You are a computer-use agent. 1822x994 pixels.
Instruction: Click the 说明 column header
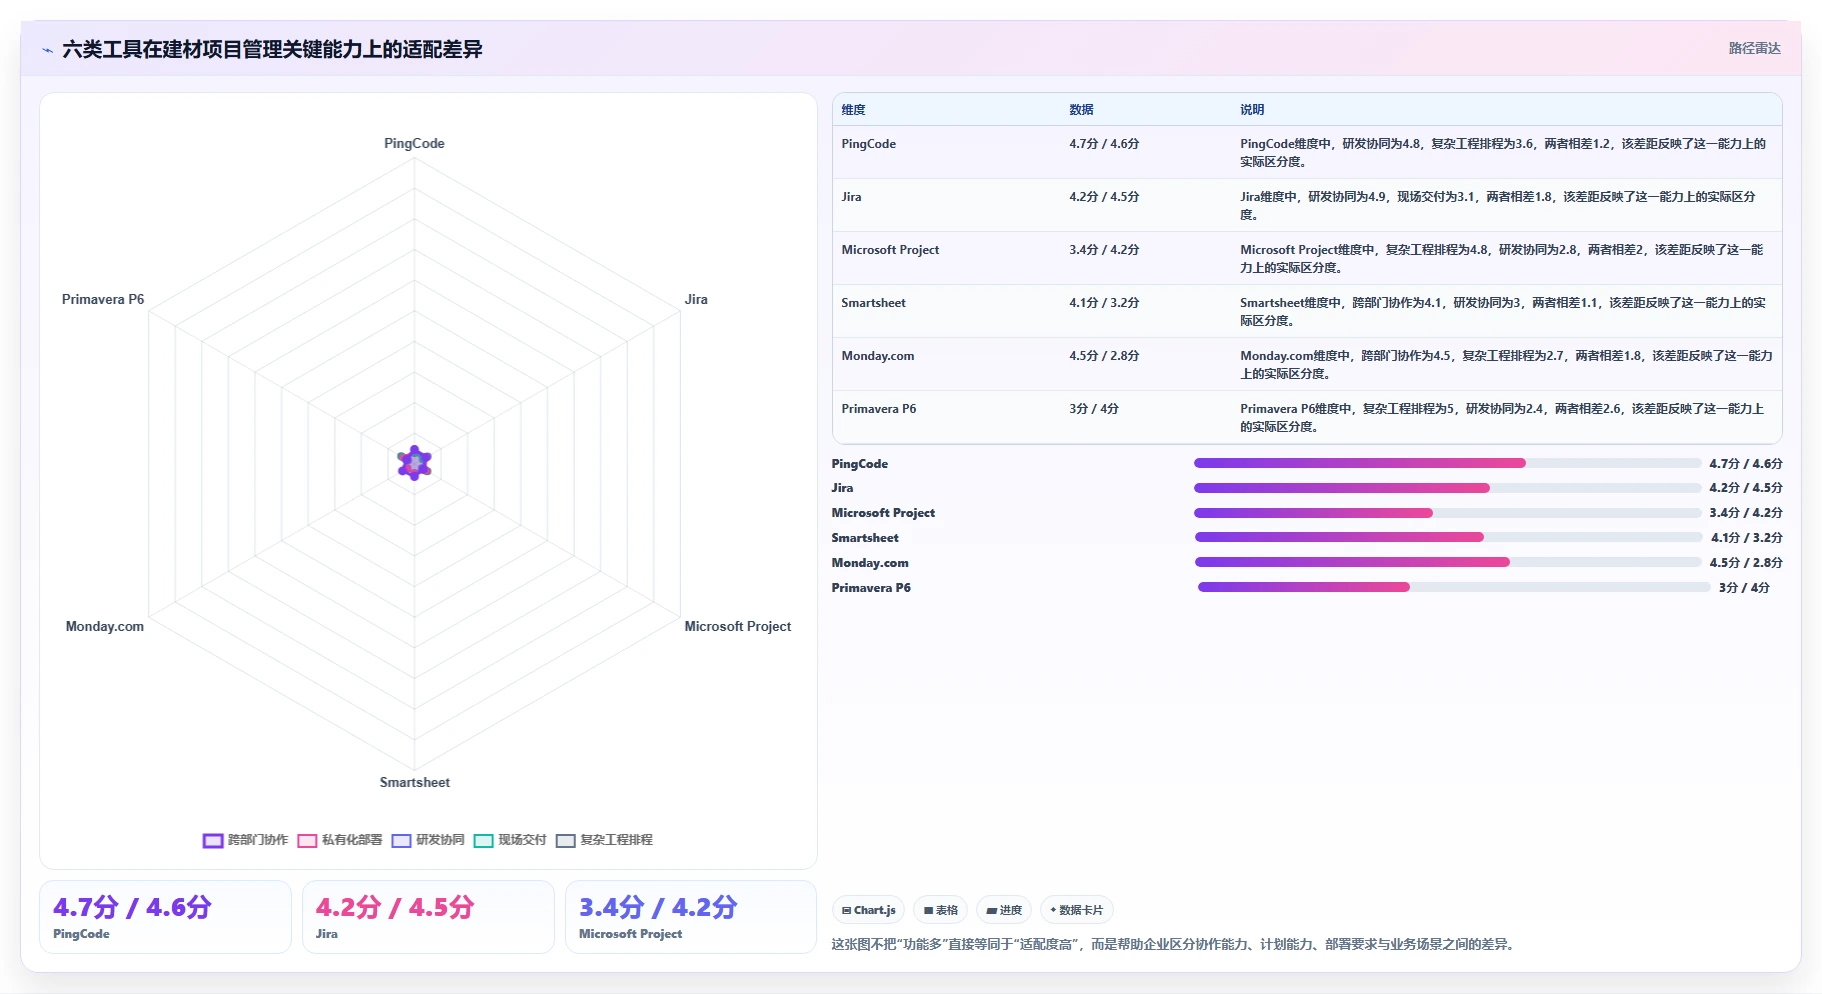[1252, 110]
